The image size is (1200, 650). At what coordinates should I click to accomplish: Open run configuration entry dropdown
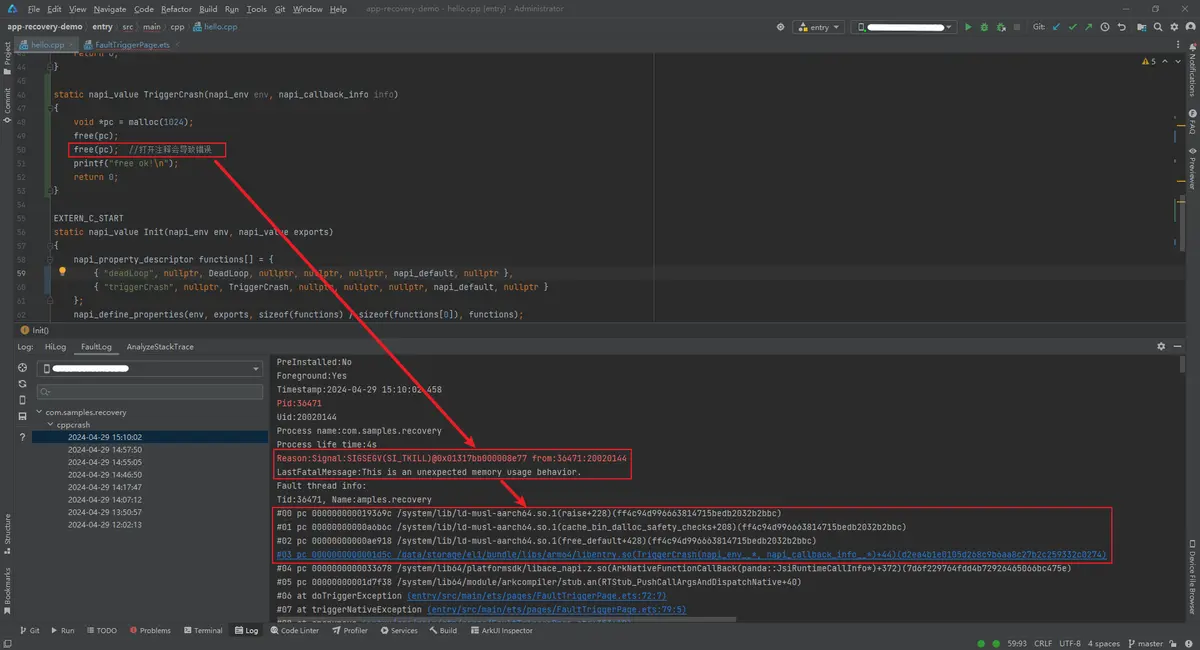[820, 27]
